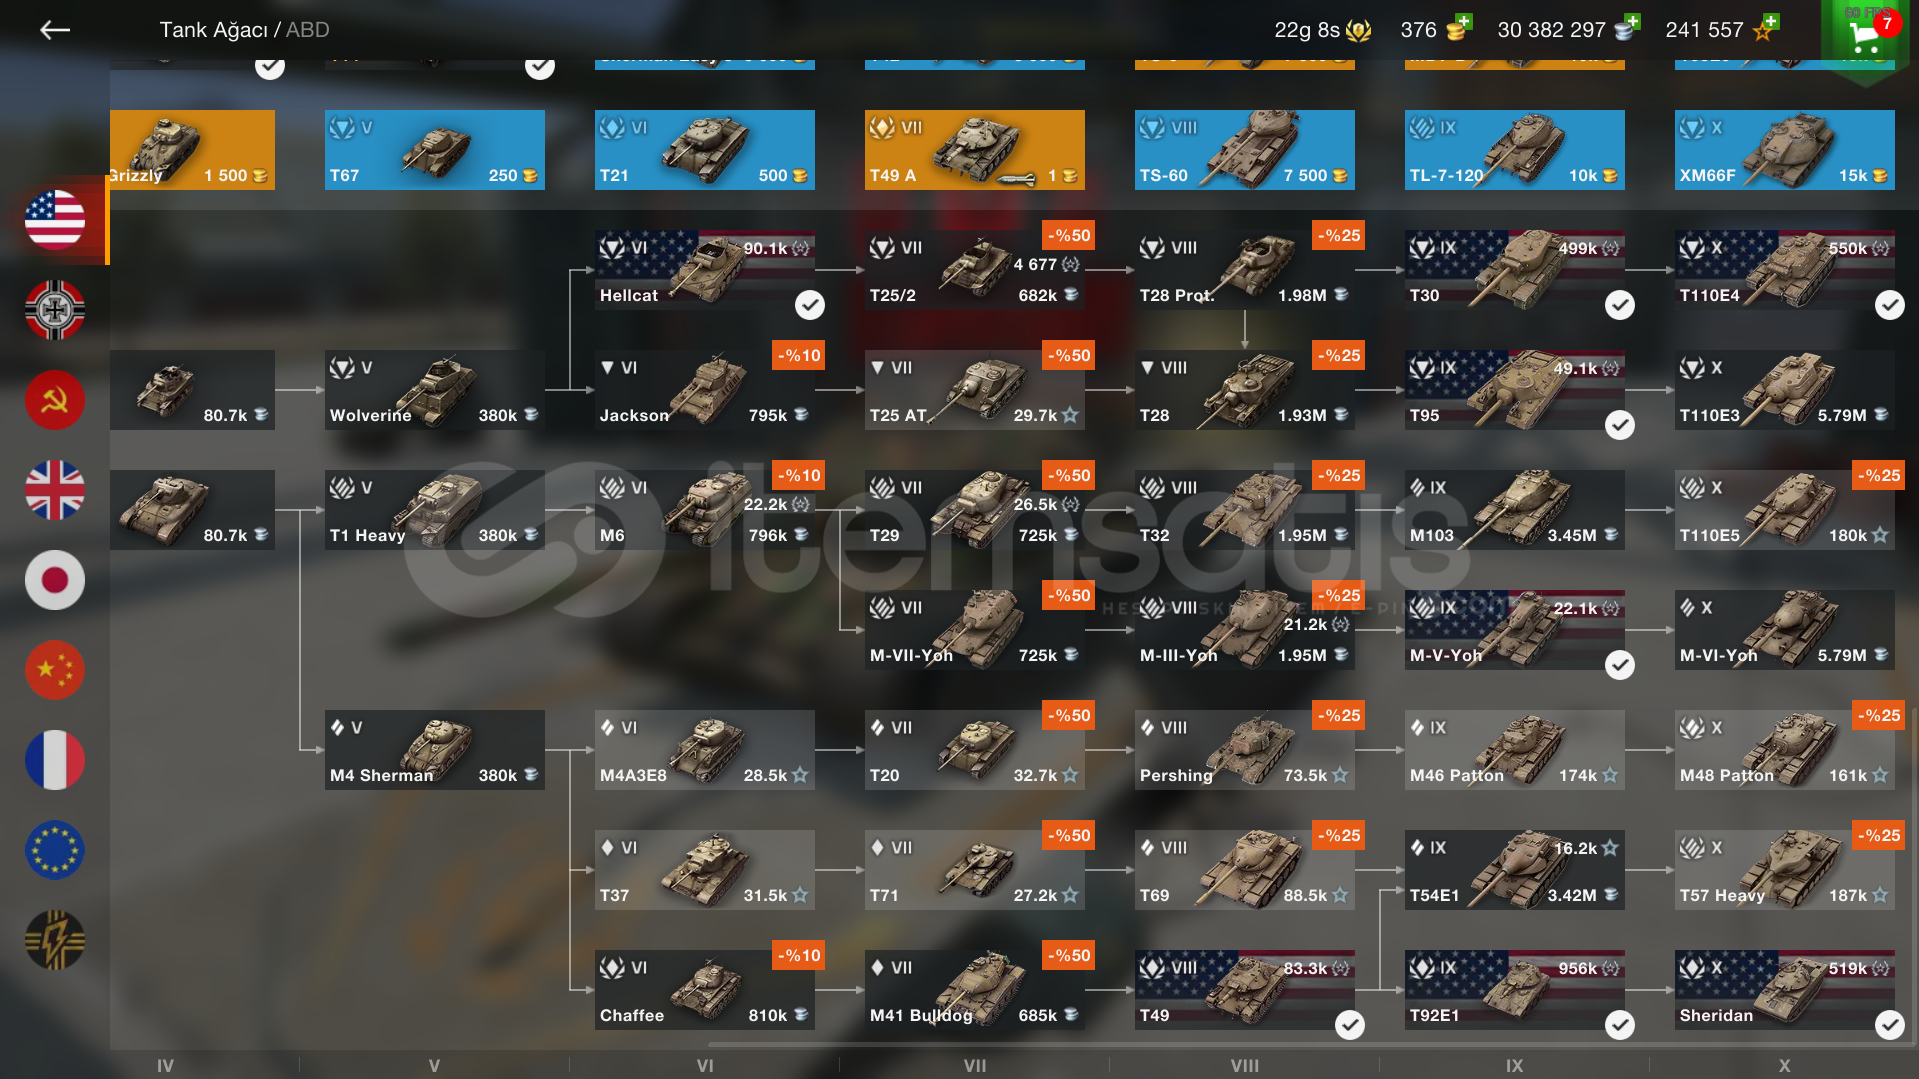Open the shop cart icon
Viewport: 1919px width, 1079px height.
[x=1865, y=36]
